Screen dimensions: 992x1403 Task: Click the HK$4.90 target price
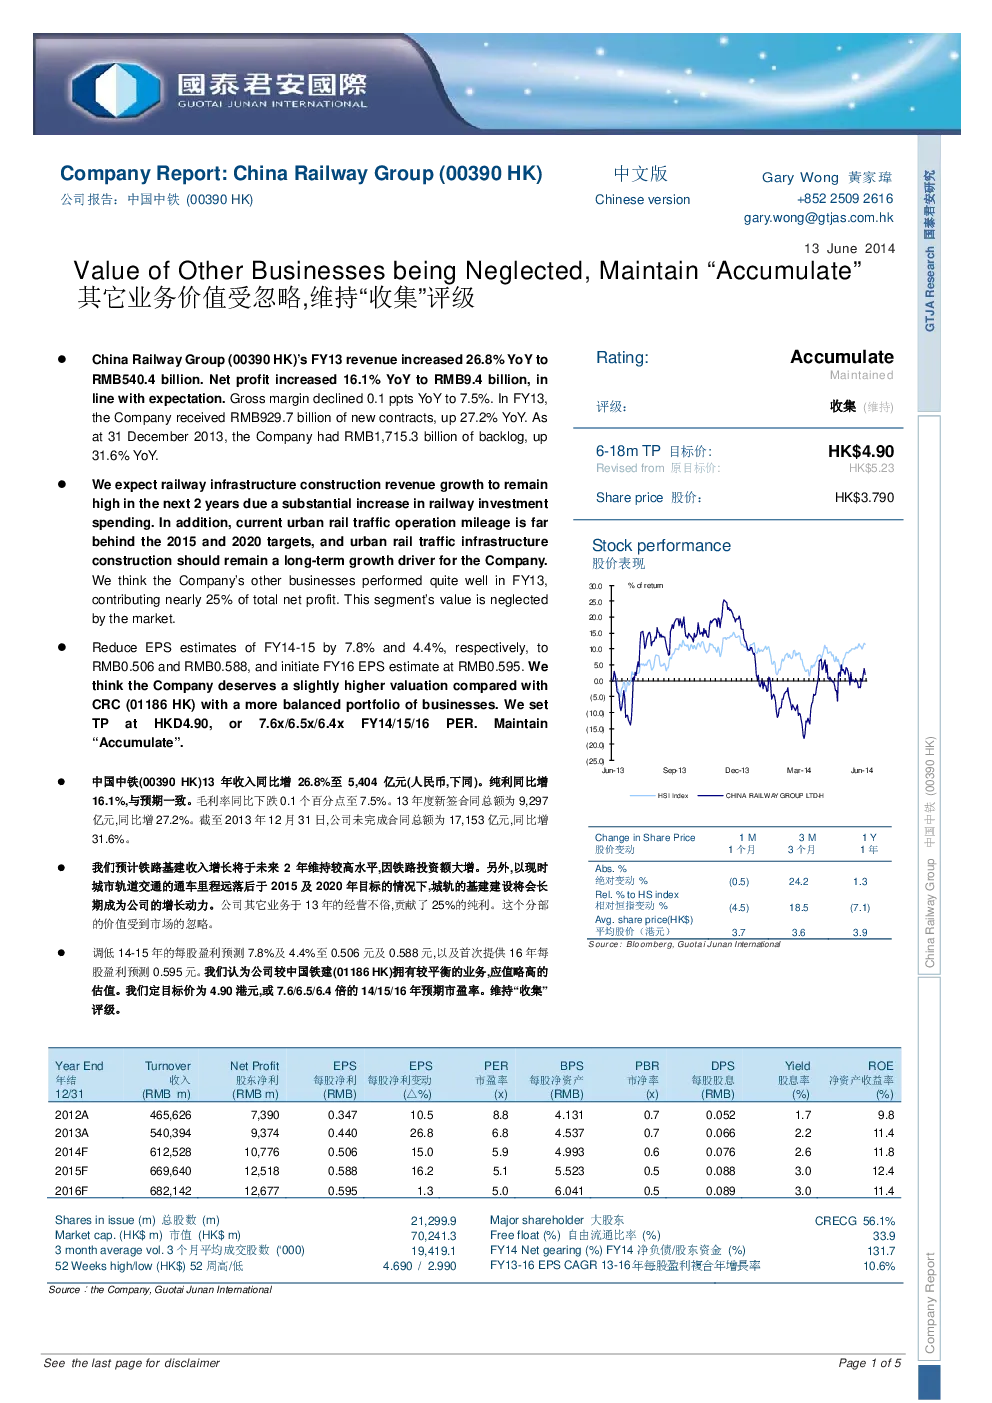[x=861, y=451]
